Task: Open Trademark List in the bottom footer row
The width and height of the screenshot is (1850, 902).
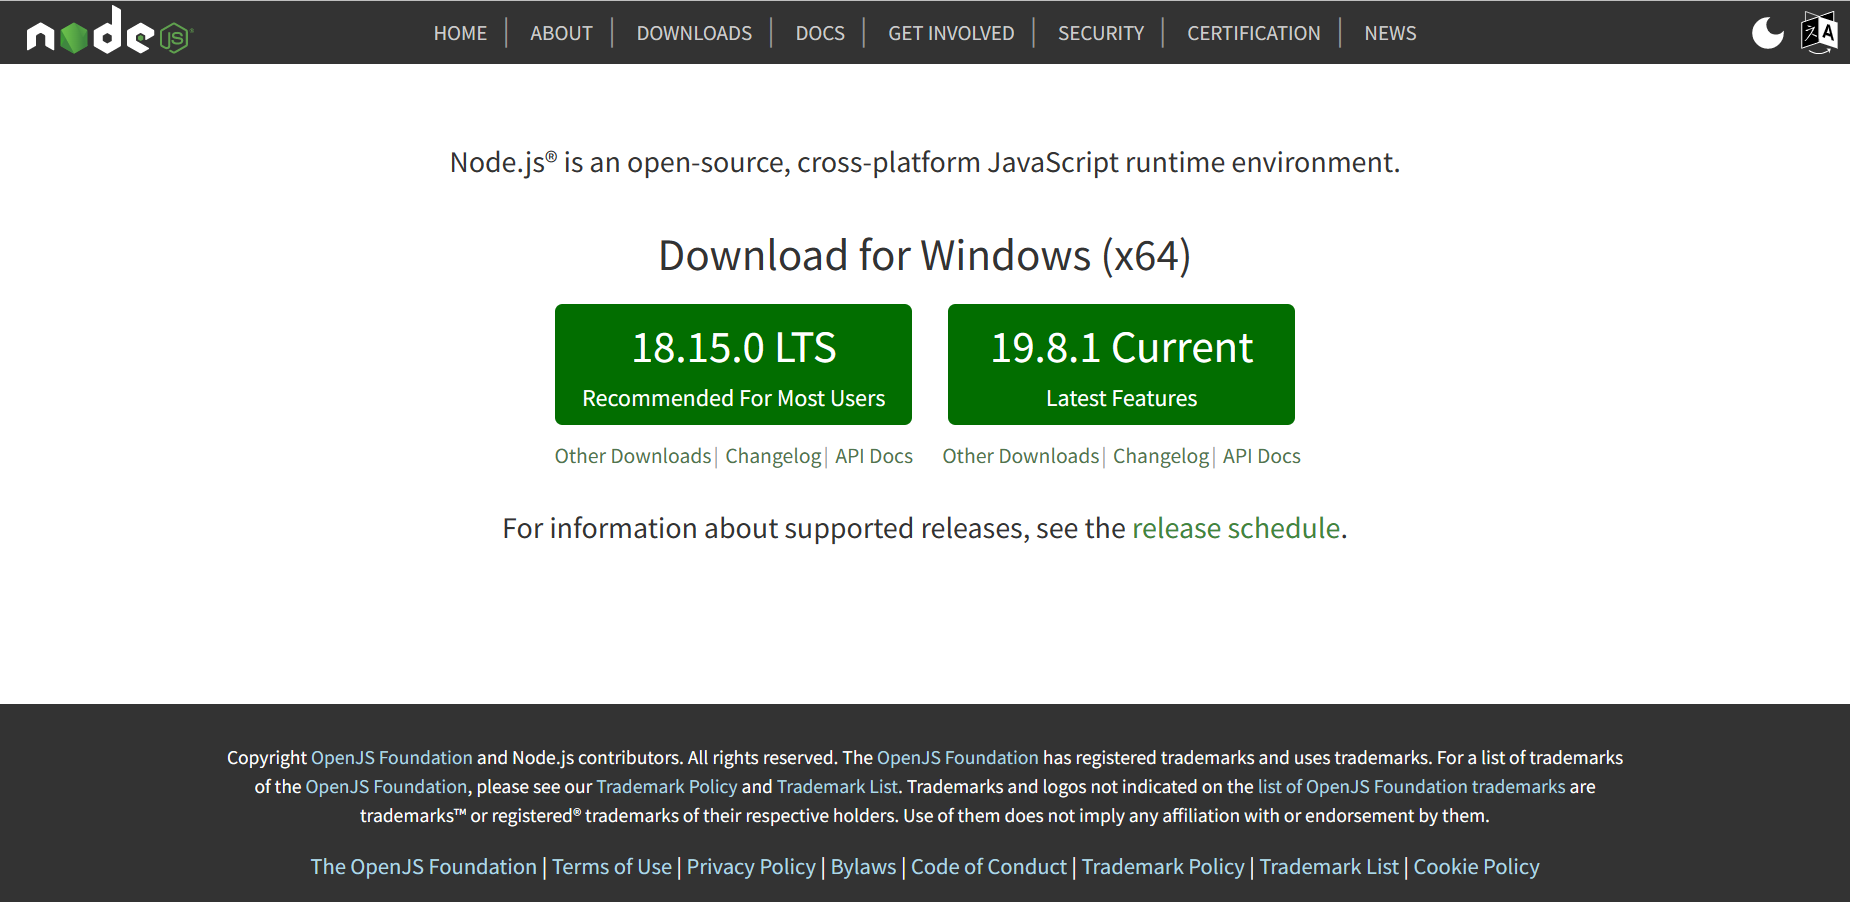Action: pos(1329,867)
